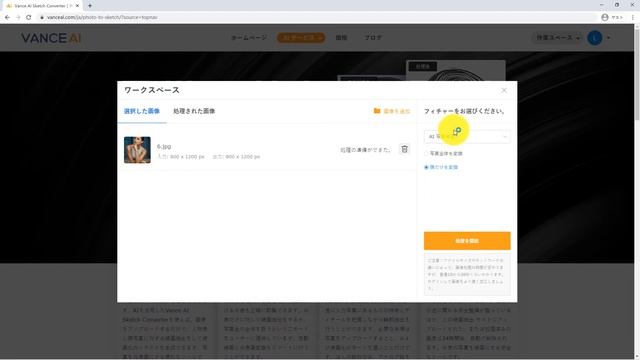Click the browser address bar
The height and width of the screenshot is (360, 640).
(x=318, y=17)
